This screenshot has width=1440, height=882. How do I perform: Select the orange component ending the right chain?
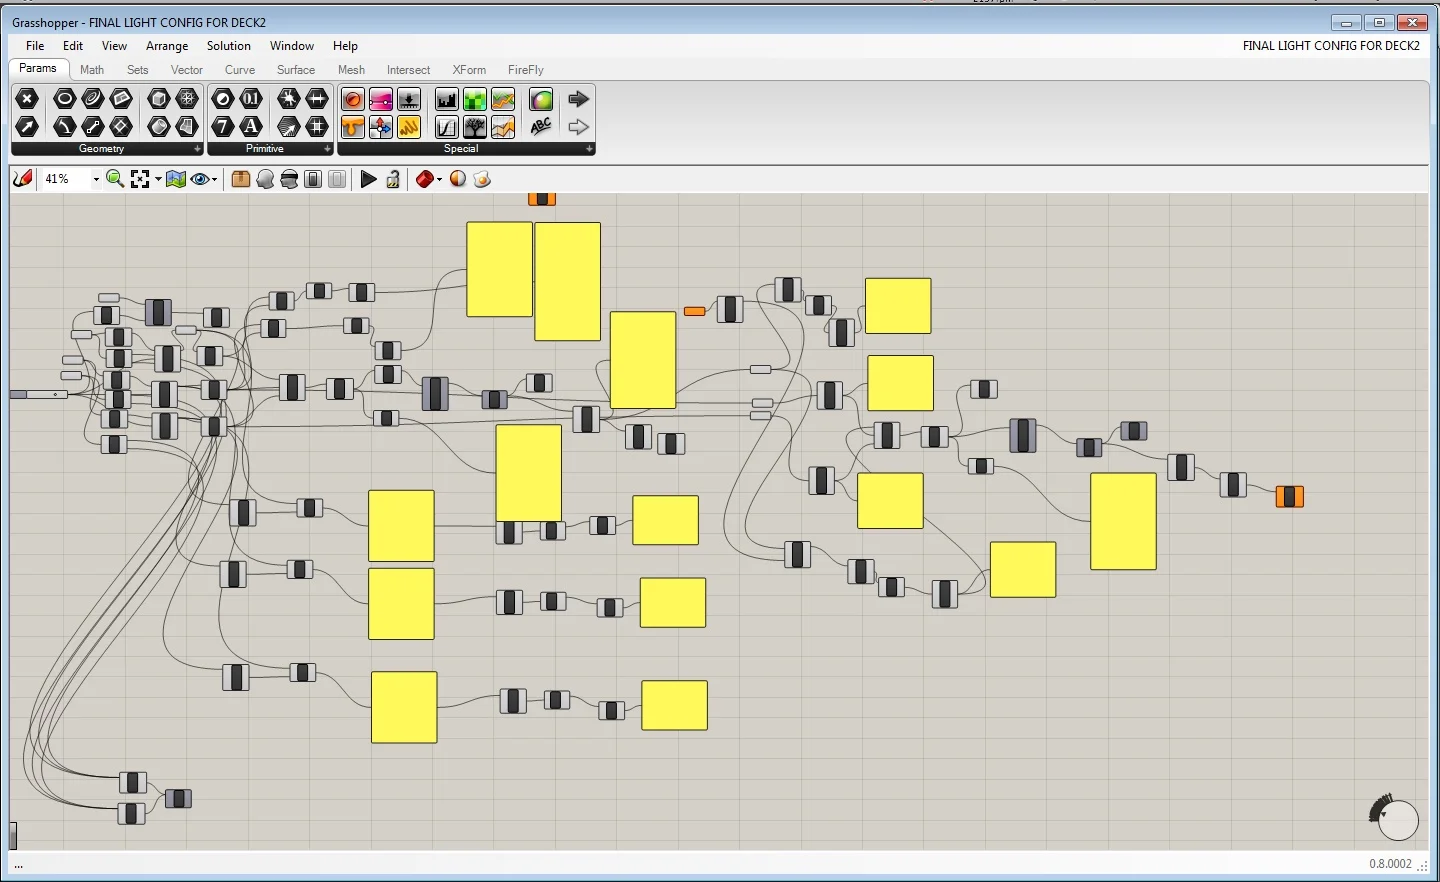(x=1290, y=496)
